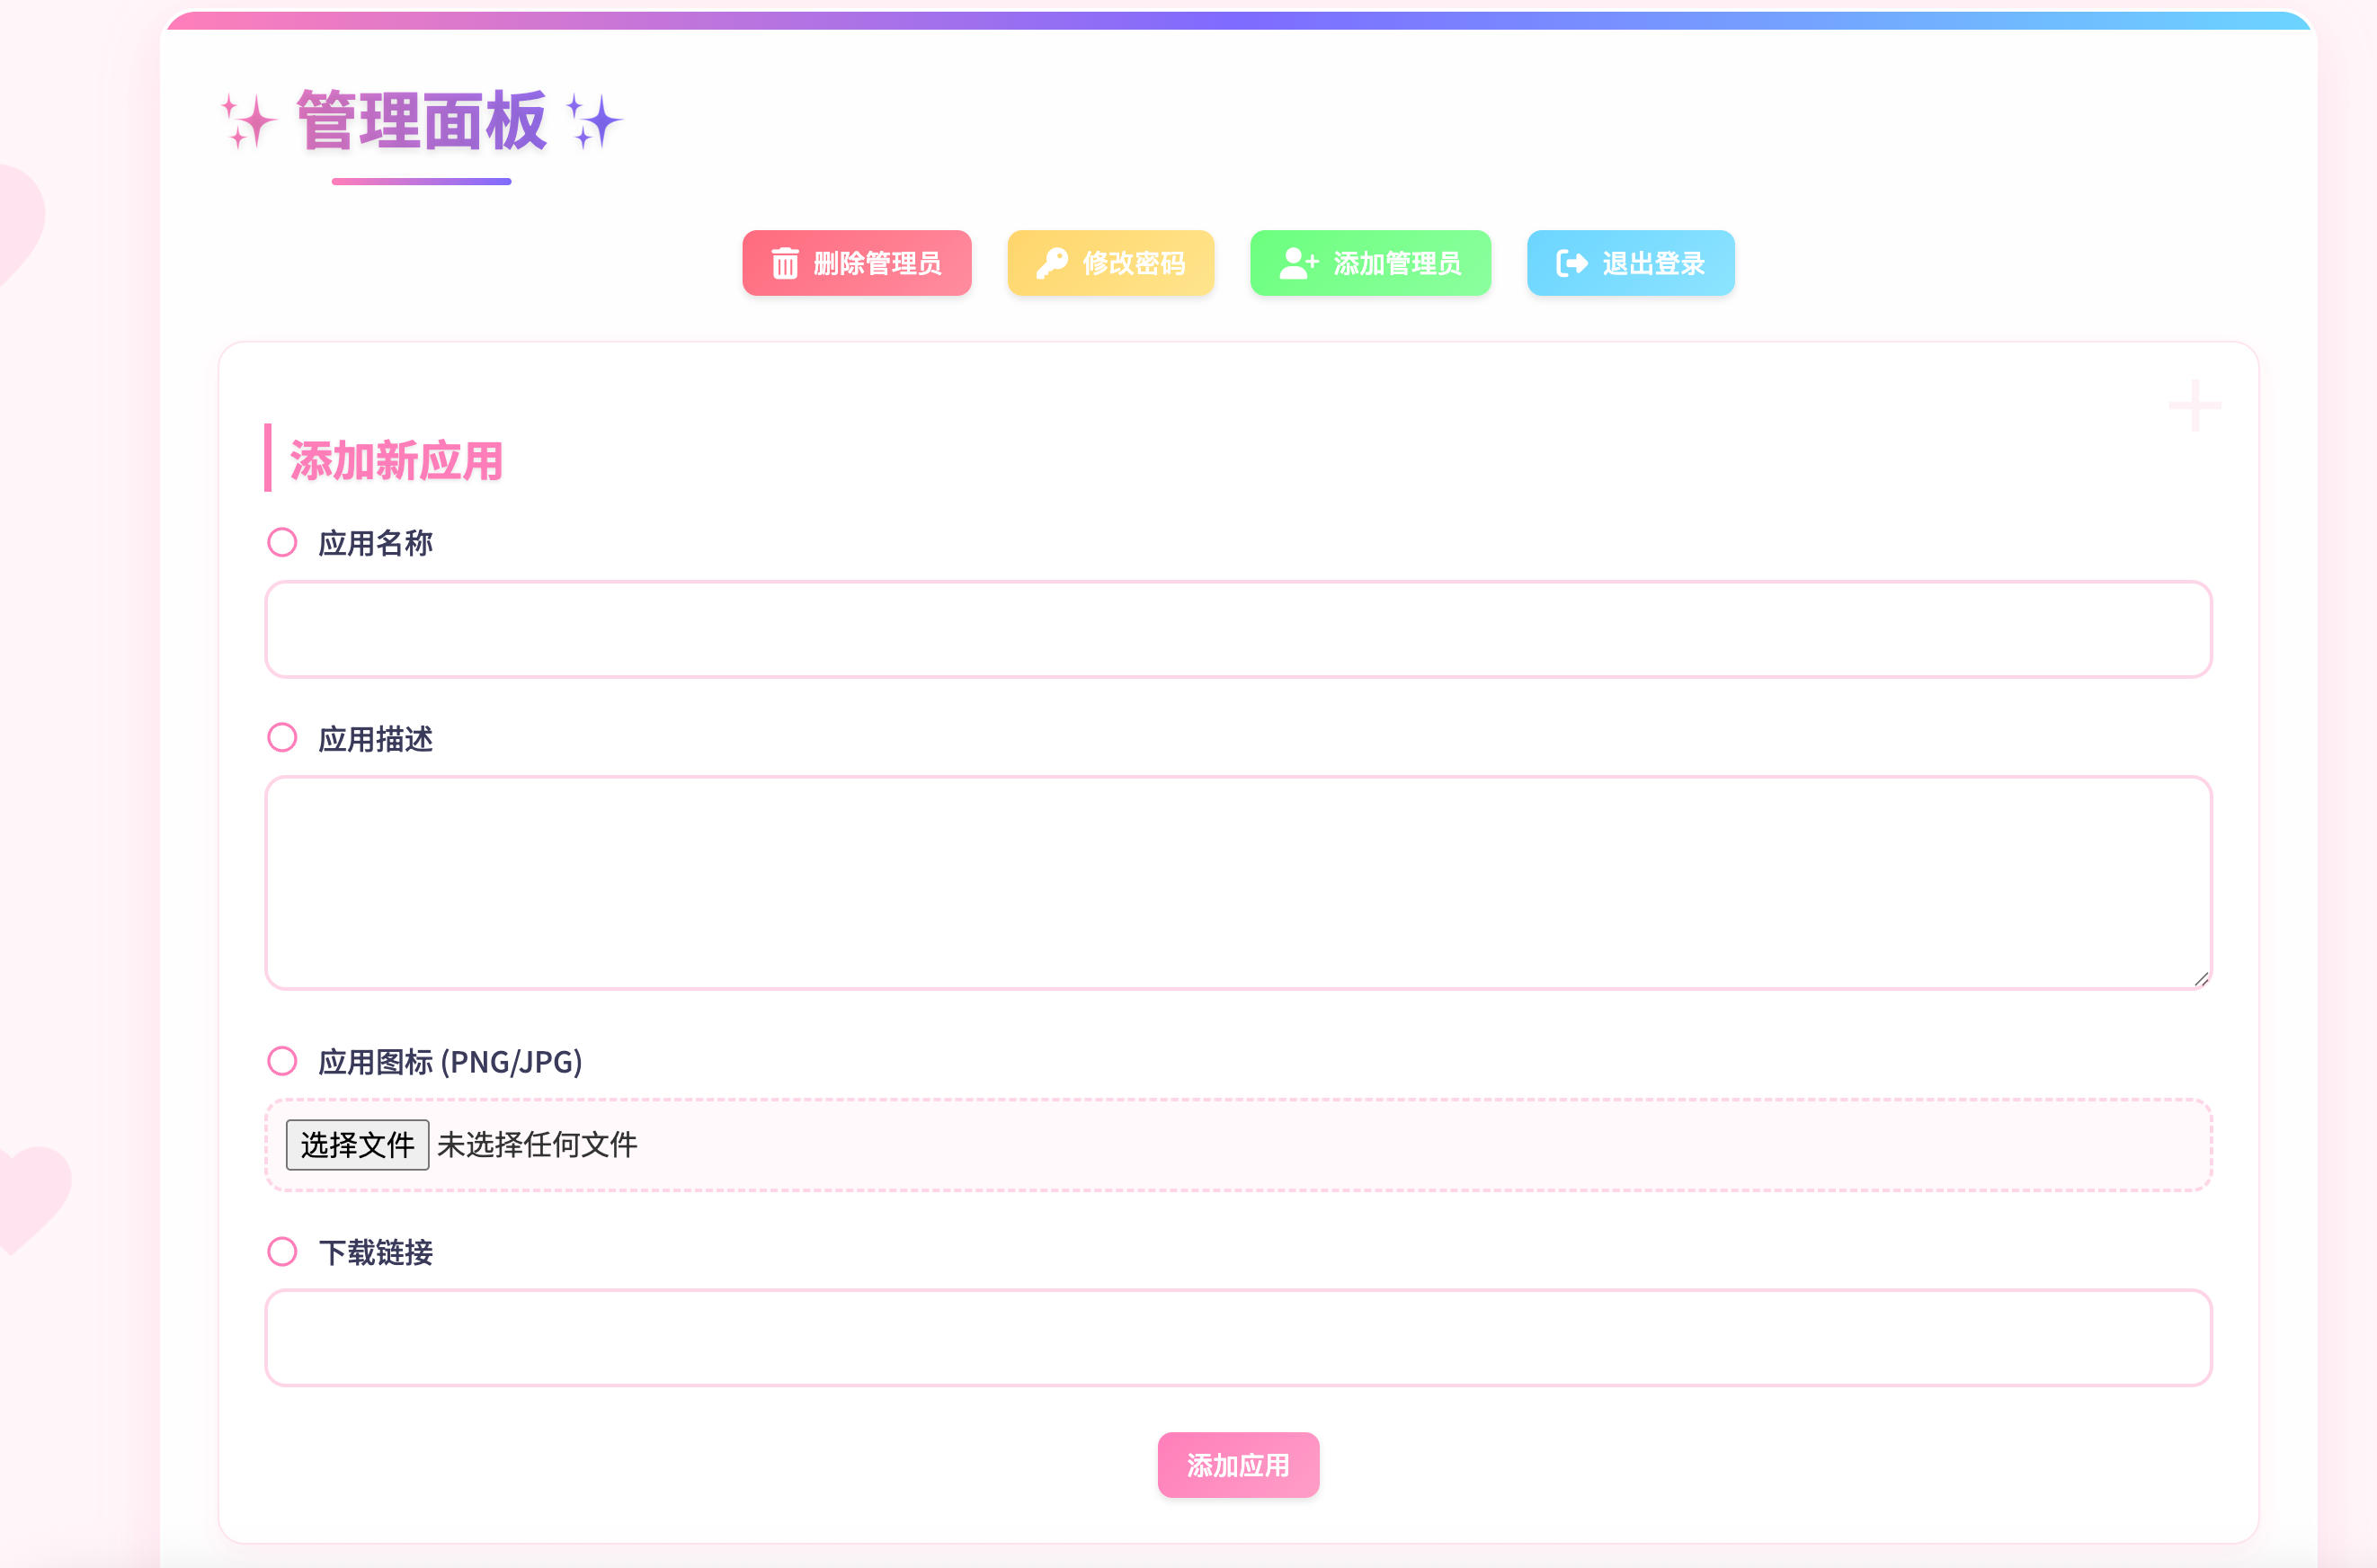
Task: Click the 应用名称 label text
Action: tap(375, 543)
